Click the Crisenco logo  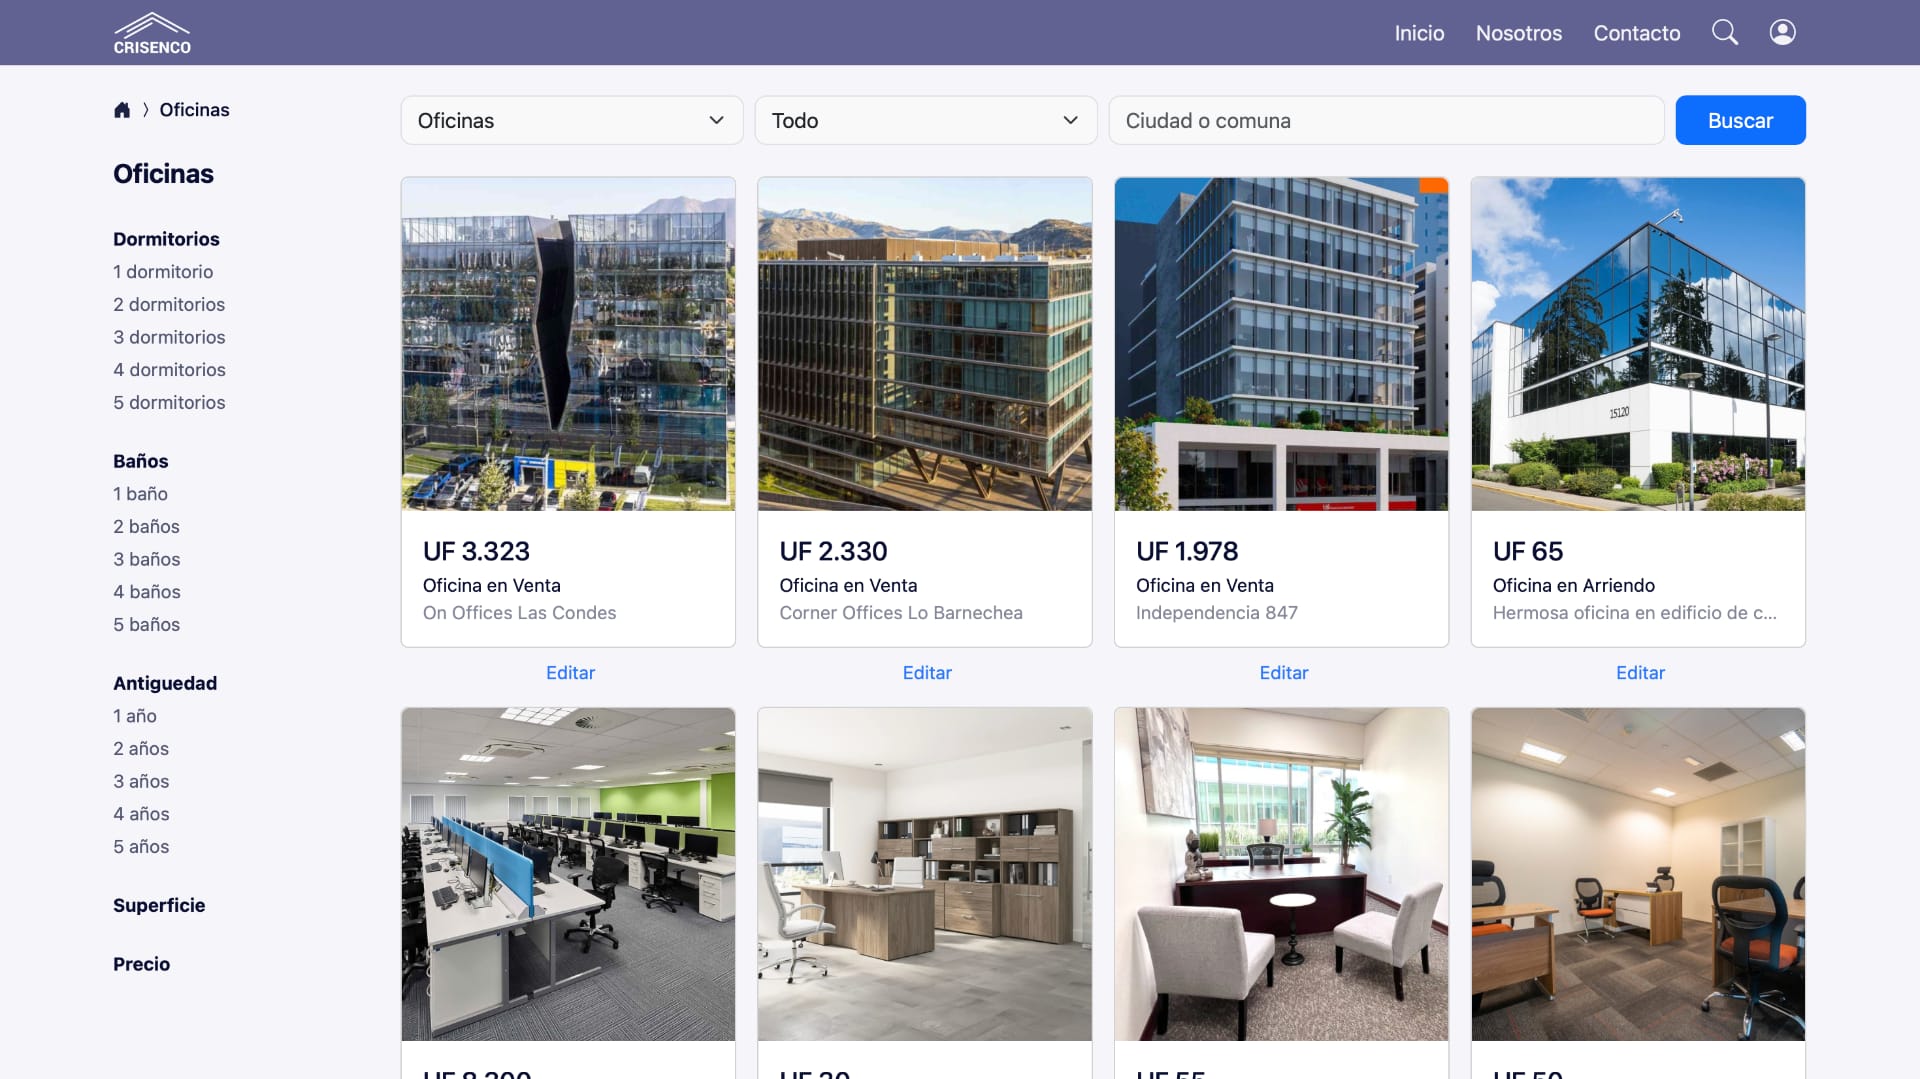point(152,33)
